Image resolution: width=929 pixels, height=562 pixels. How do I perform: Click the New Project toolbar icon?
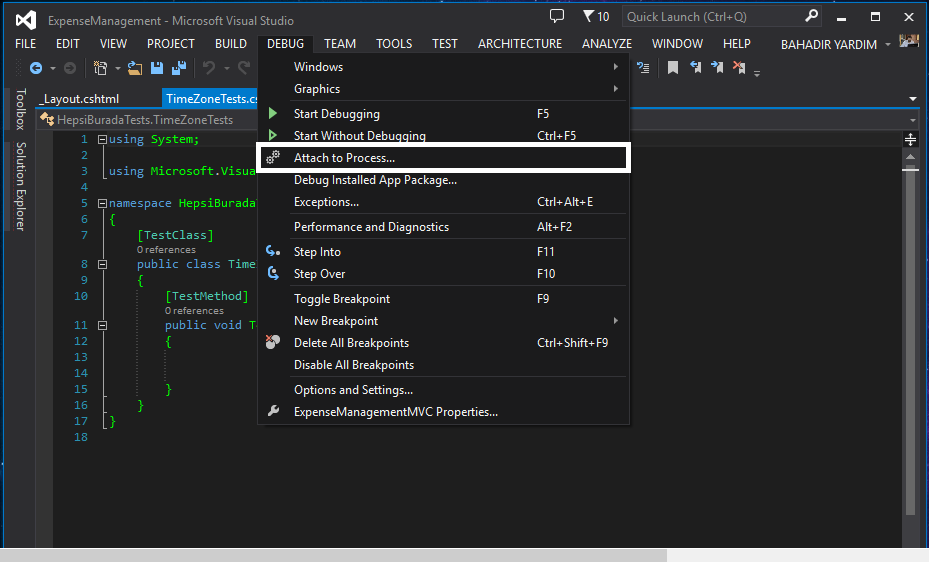(x=101, y=68)
